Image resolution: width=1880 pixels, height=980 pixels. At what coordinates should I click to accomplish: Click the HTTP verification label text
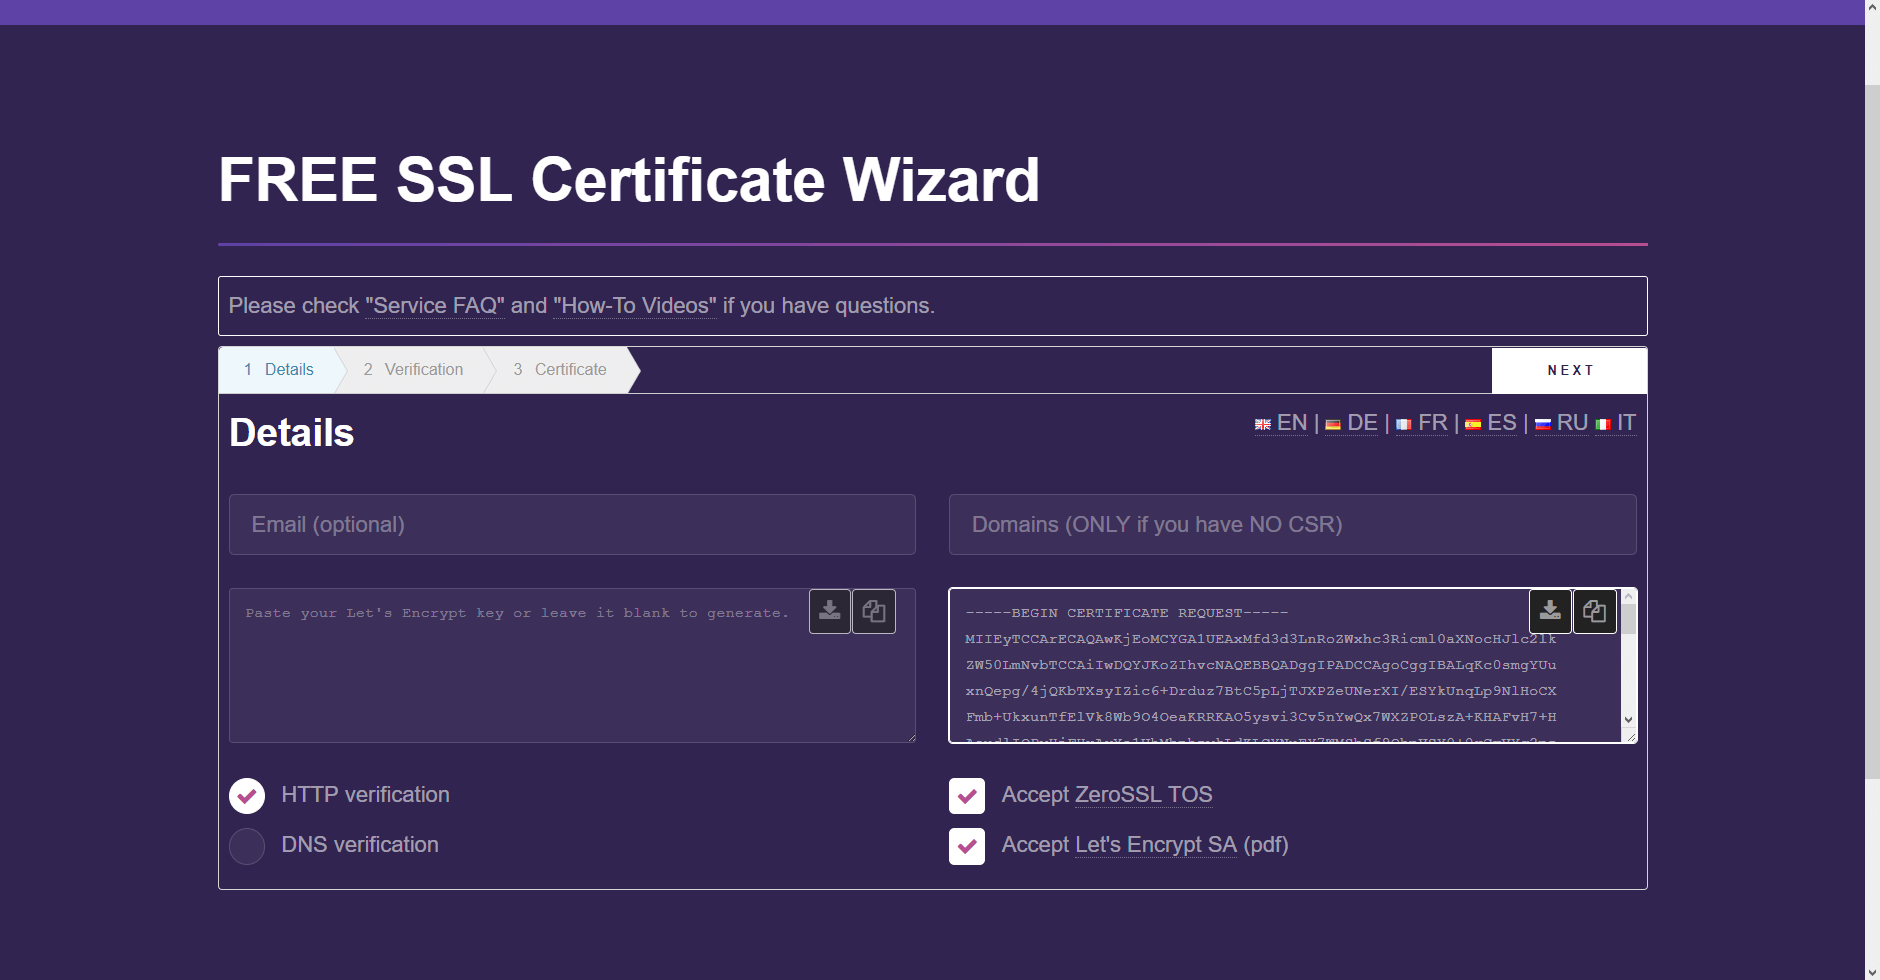(365, 795)
